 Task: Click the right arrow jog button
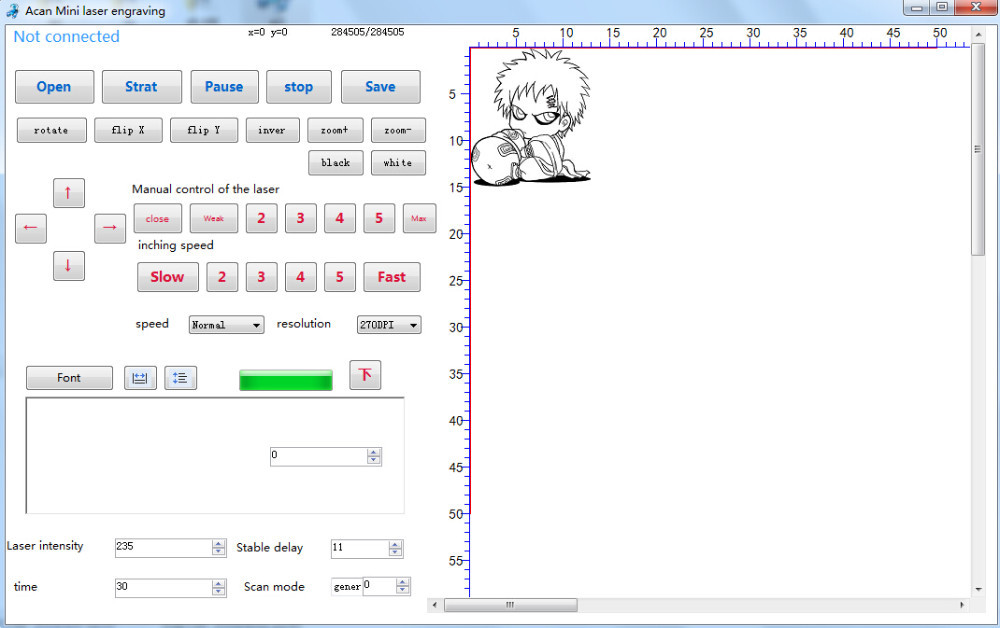coord(110,228)
